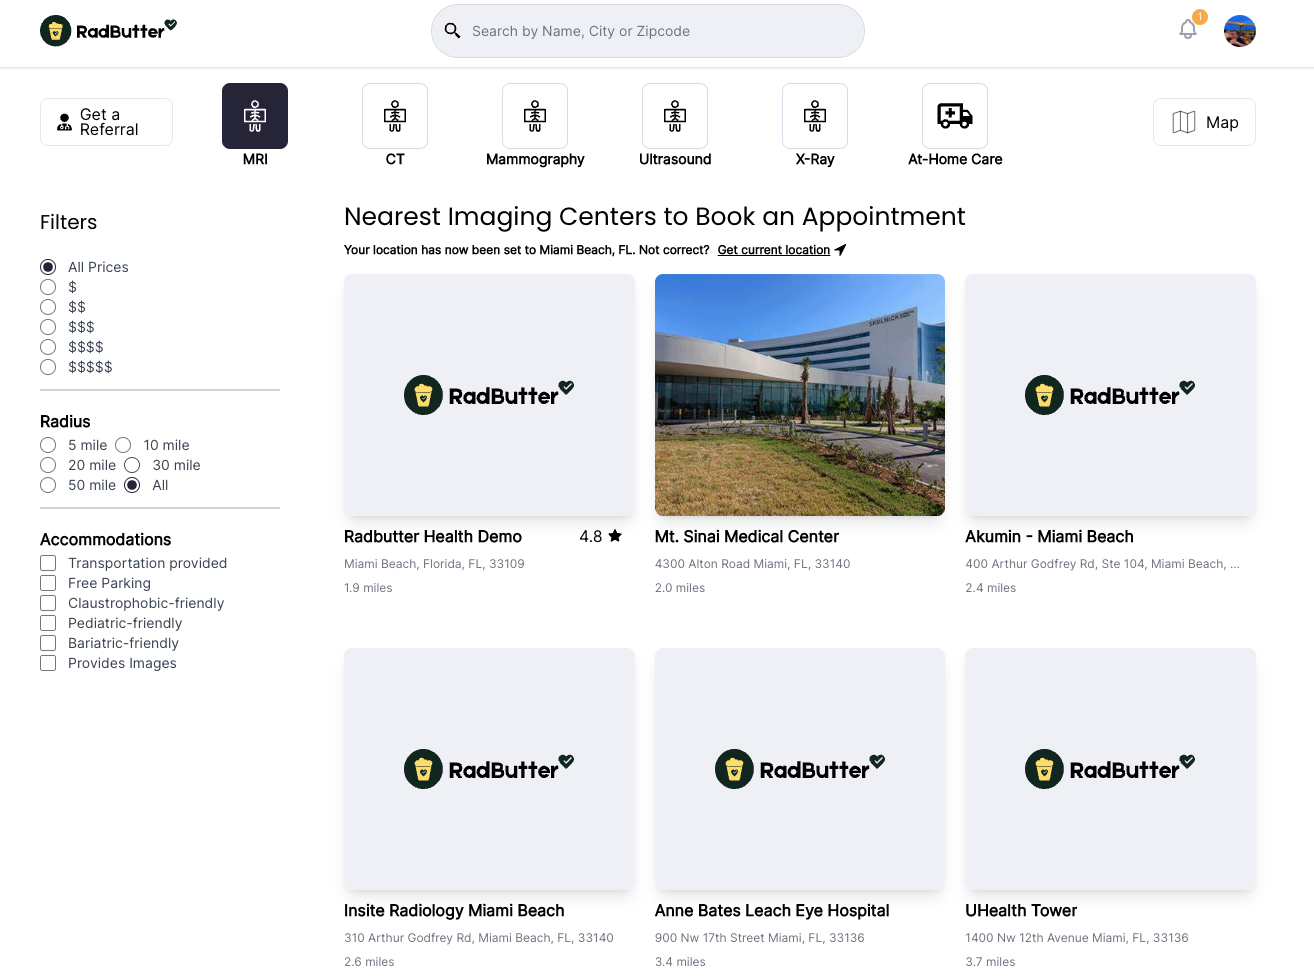Viewport: 1314px width, 976px height.
Task: Tick Claustrophobic-friendly accommodation
Action: (x=48, y=603)
